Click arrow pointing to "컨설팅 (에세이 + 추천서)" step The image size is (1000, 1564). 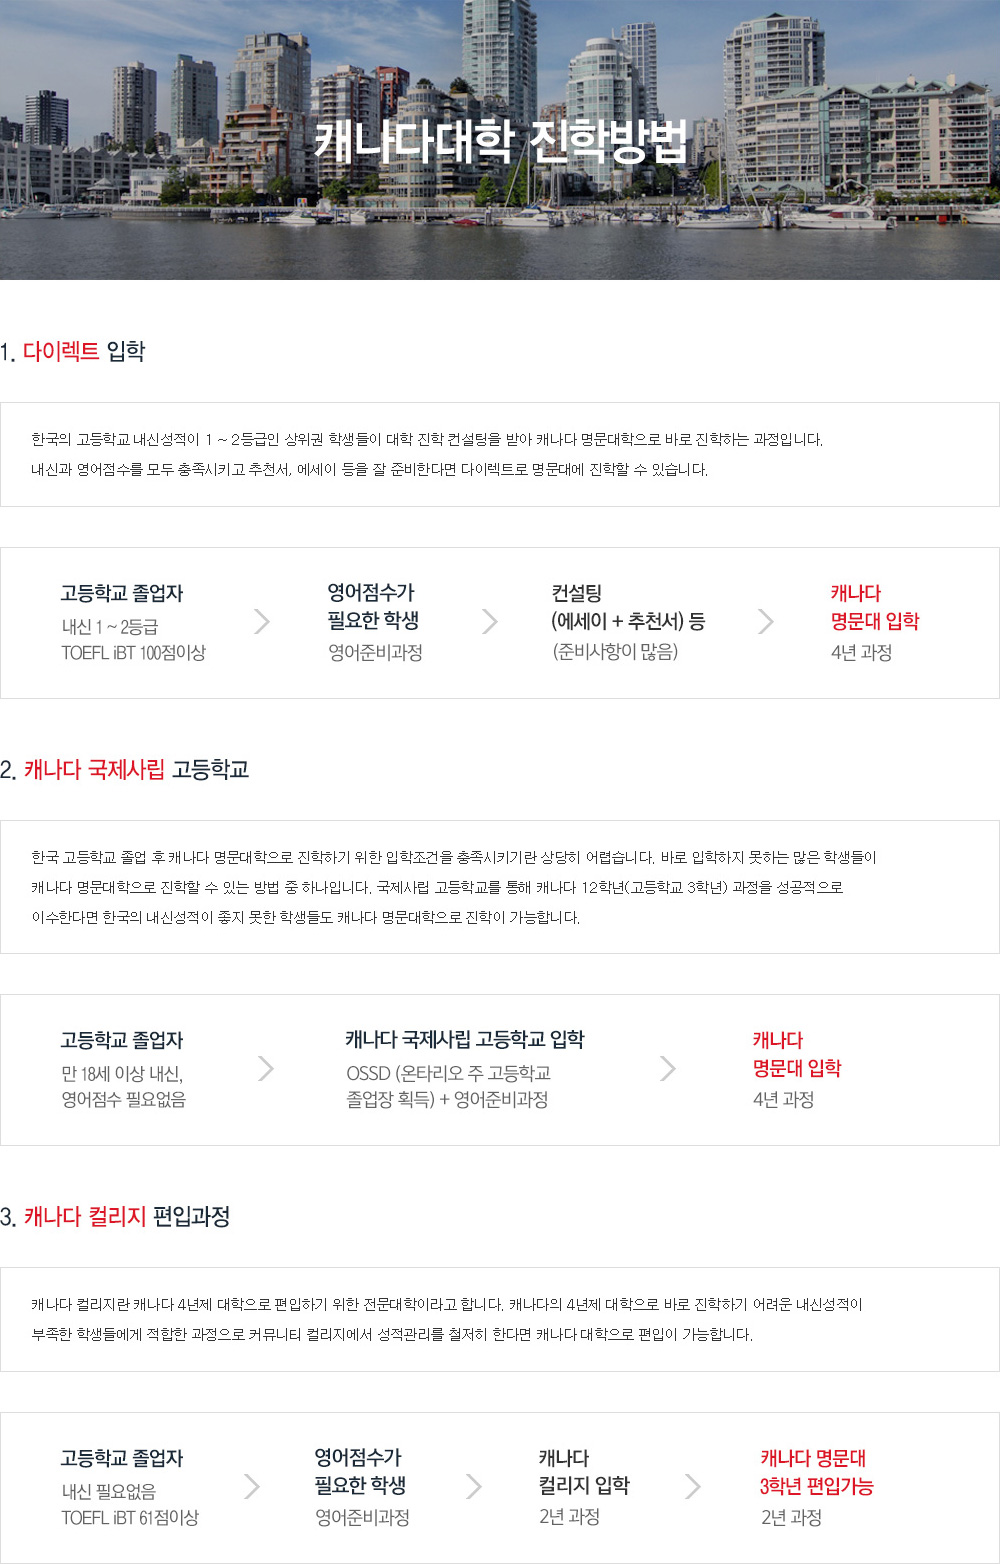coord(490,622)
